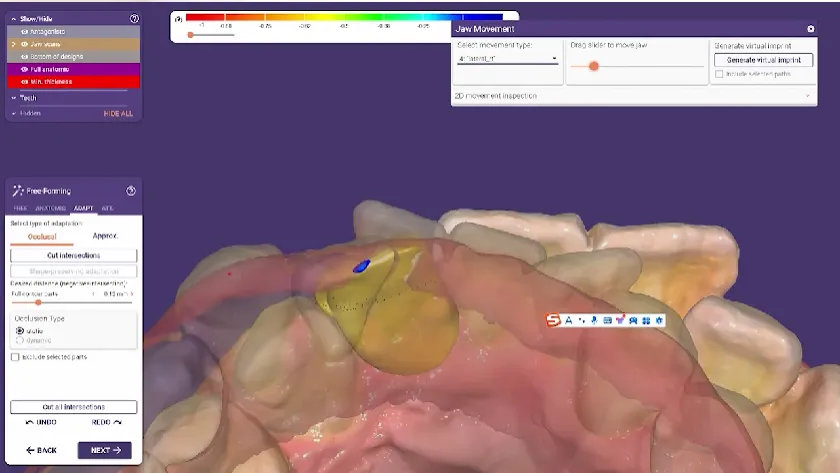Click the UNDO arrow button
840x473 pixels.
(x=41, y=423)
